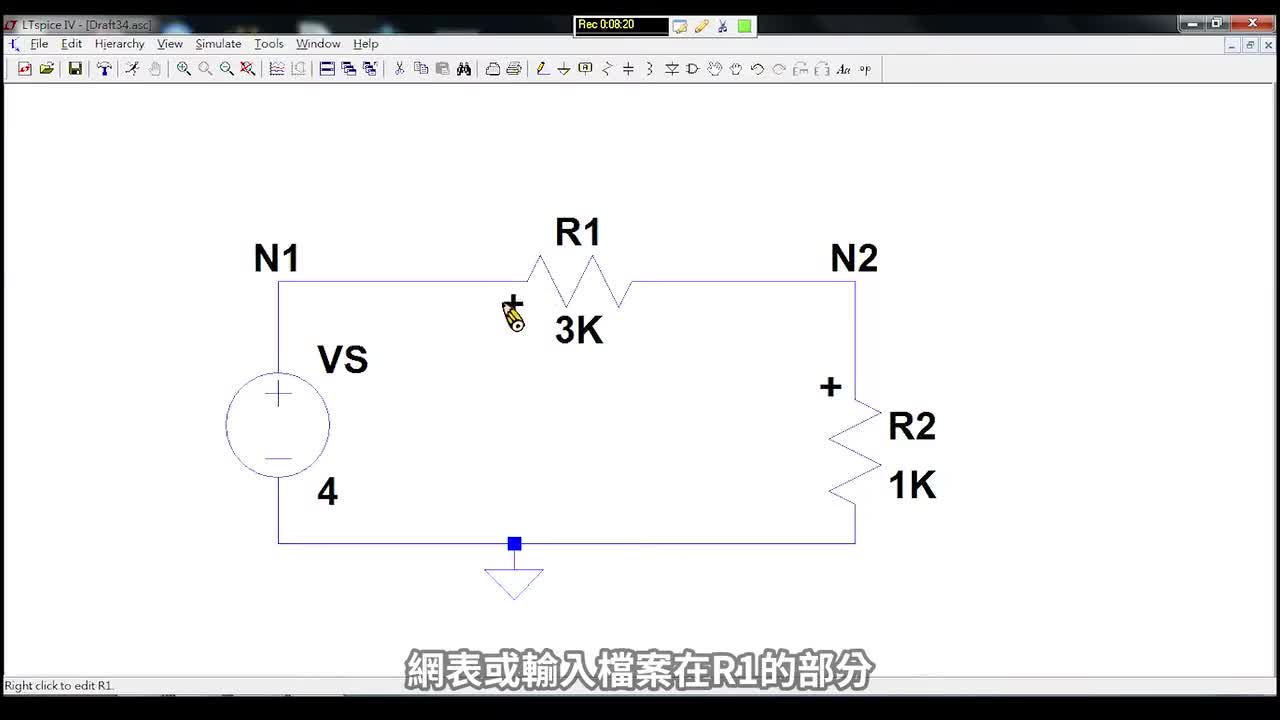Click the Open file folder icon
Image resolution: width=1280 pixels, height=720 pixels.
tap(47, 69)
